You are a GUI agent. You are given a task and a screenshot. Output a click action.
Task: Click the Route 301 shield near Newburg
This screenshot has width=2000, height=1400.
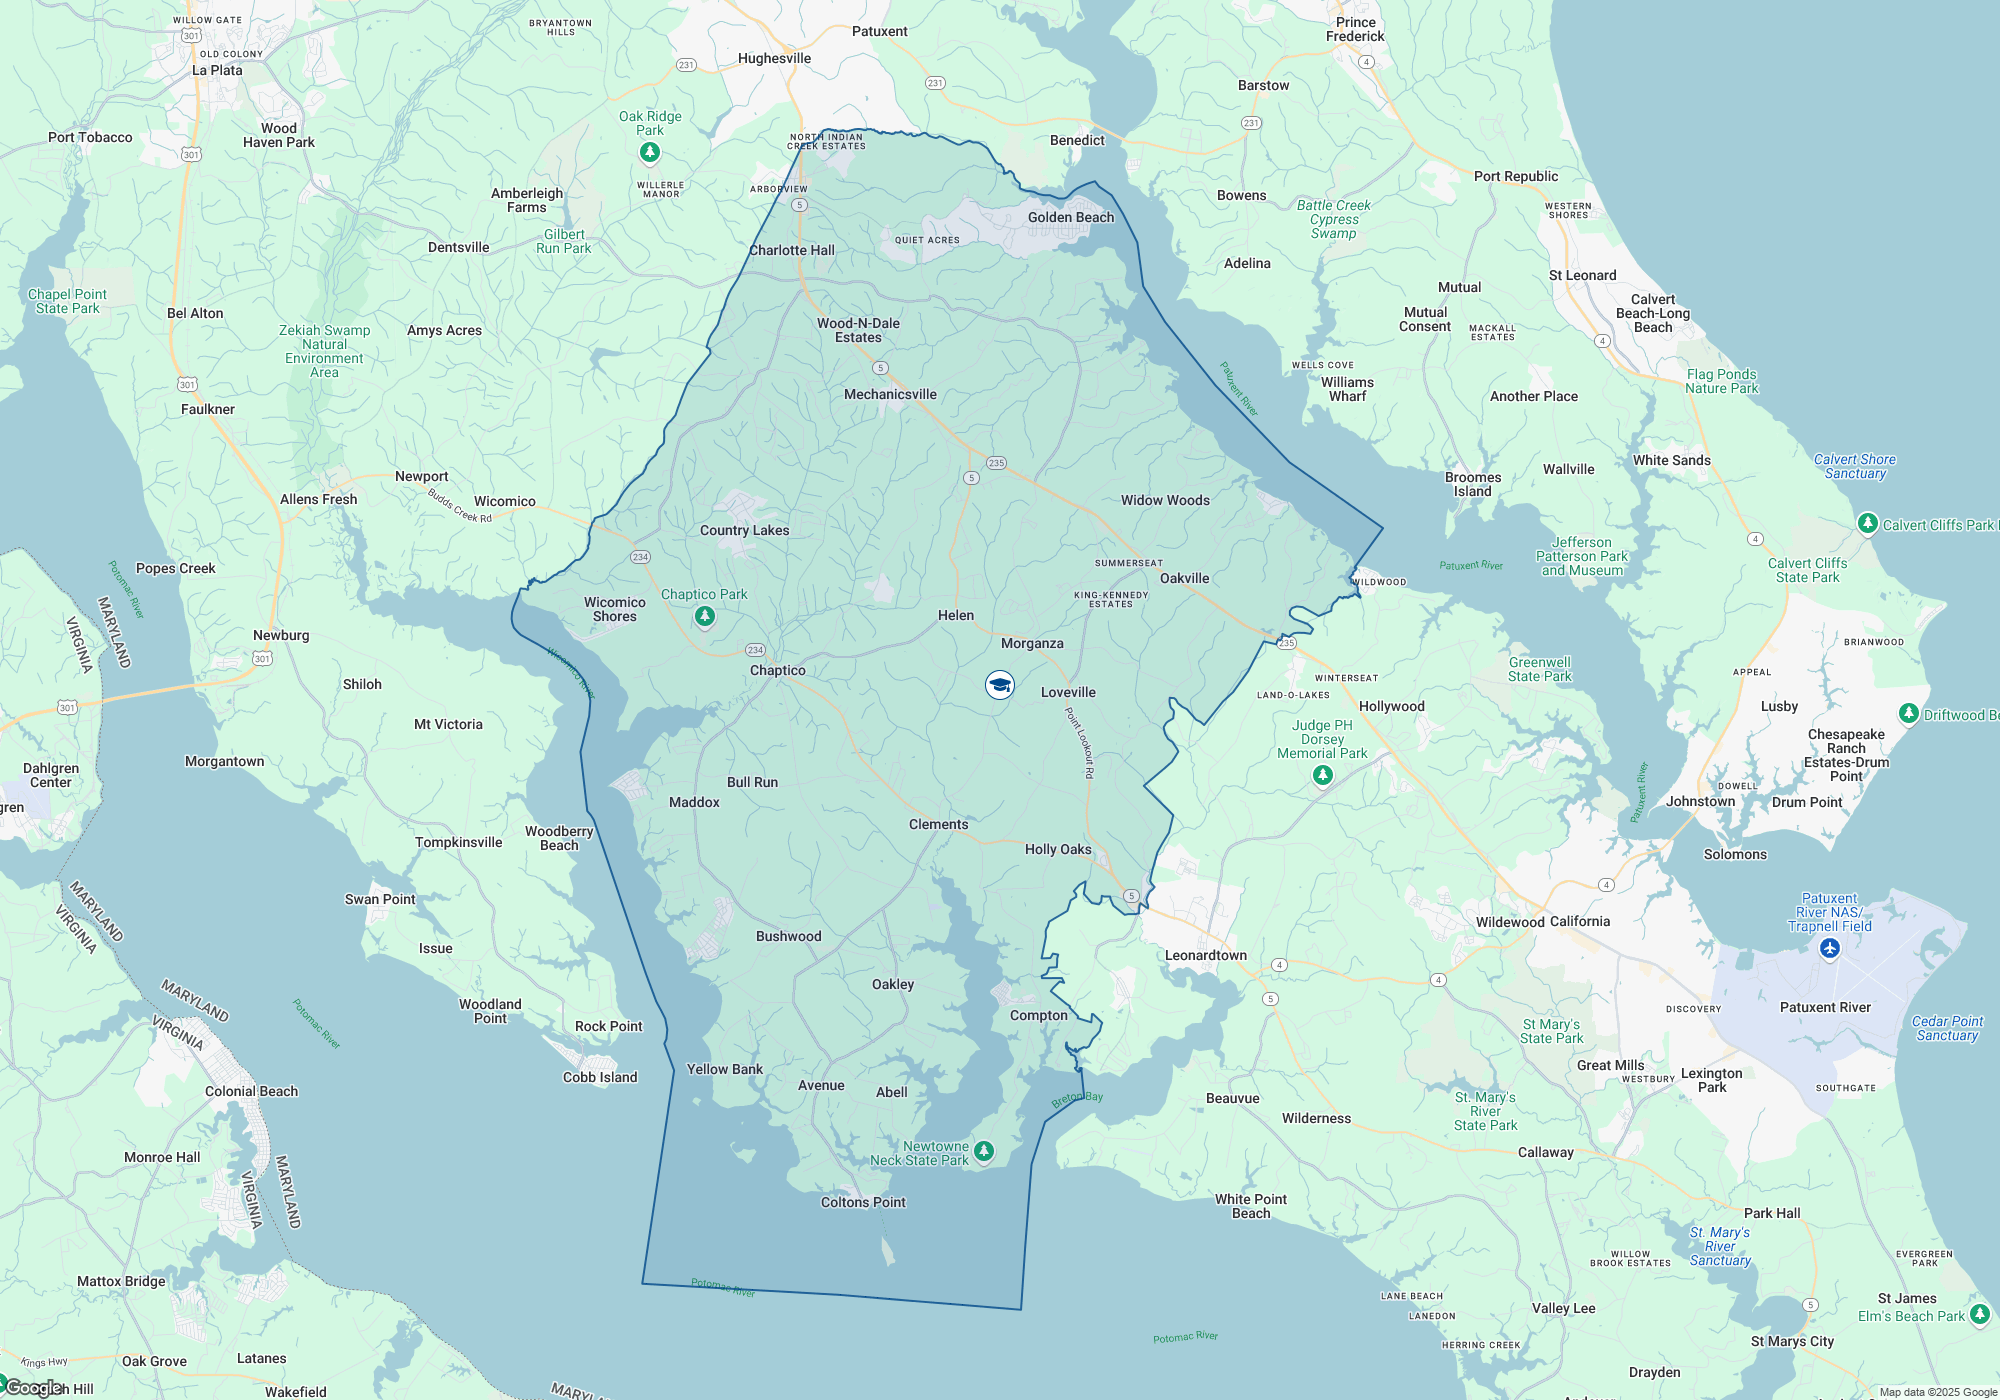(x=262, y=658)
